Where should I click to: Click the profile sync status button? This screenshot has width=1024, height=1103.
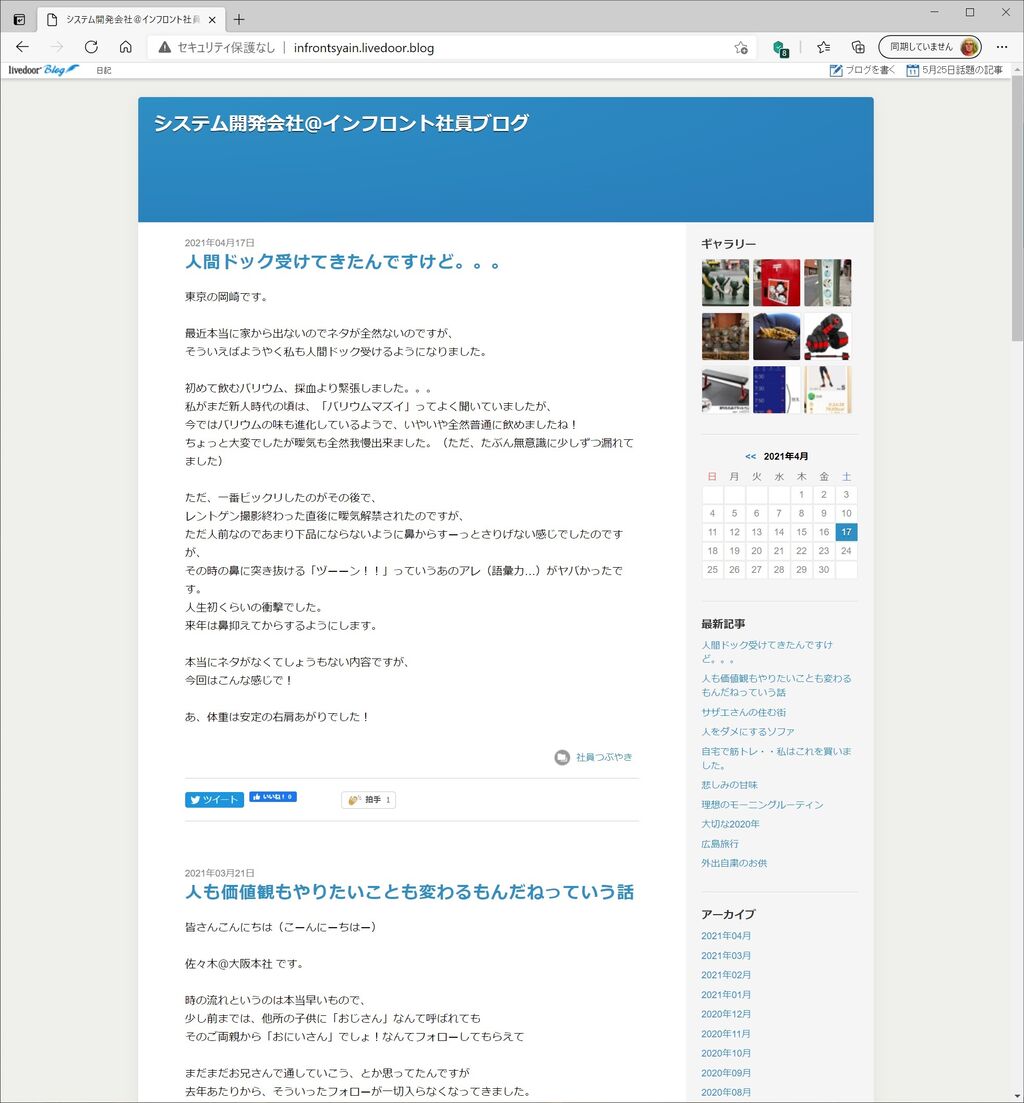[930, 47]
